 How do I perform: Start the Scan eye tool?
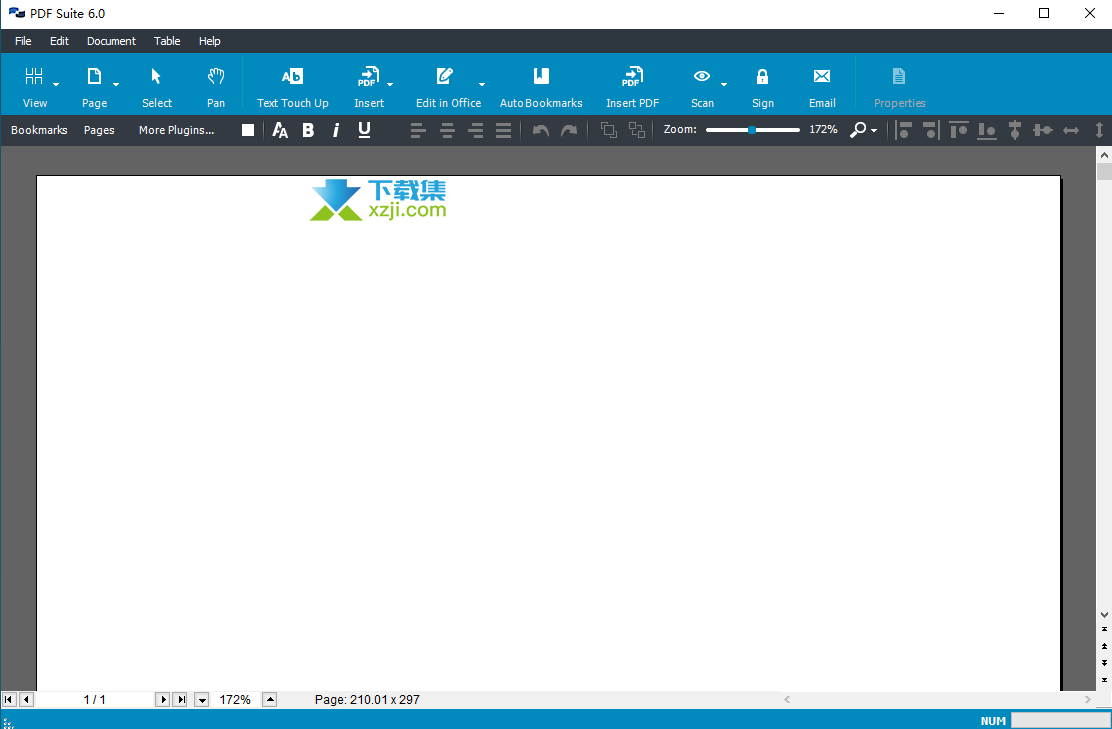pyautogui.click(x=702, y=87)
